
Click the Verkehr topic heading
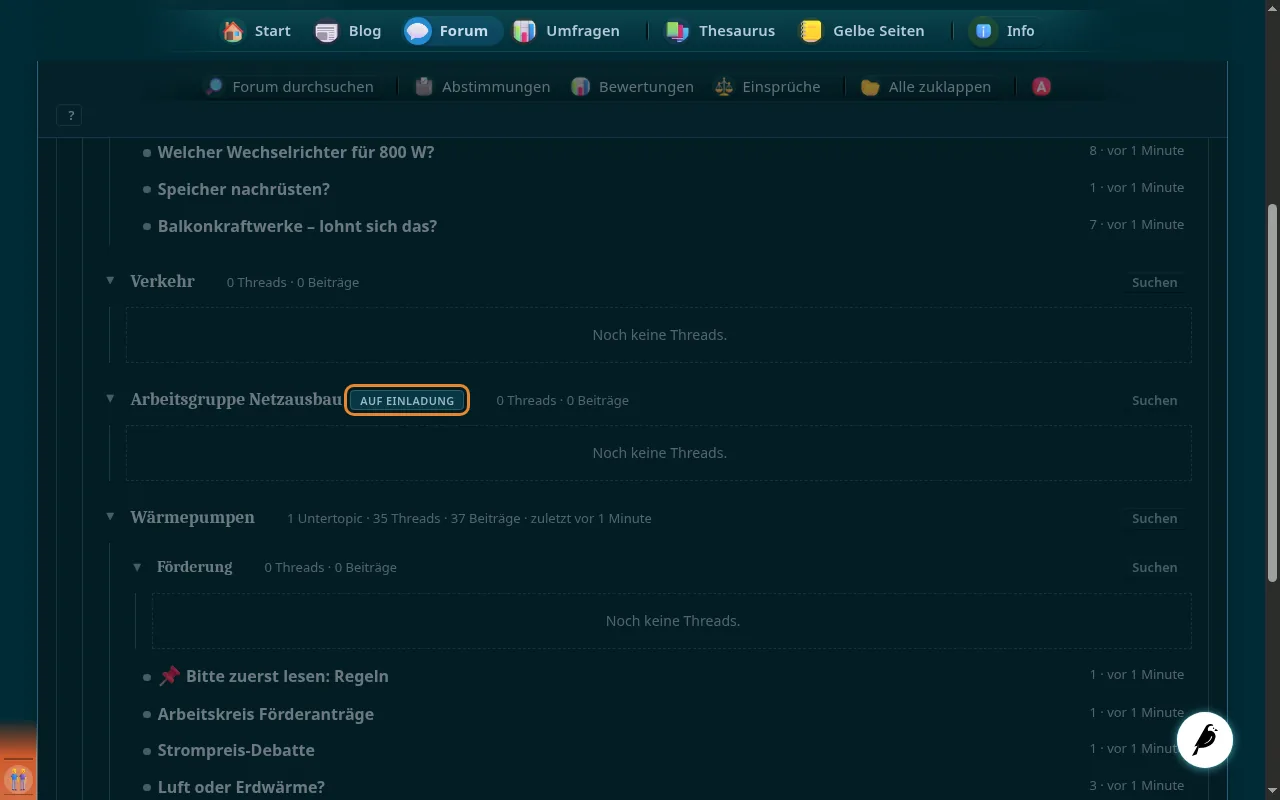coord(162,281)
